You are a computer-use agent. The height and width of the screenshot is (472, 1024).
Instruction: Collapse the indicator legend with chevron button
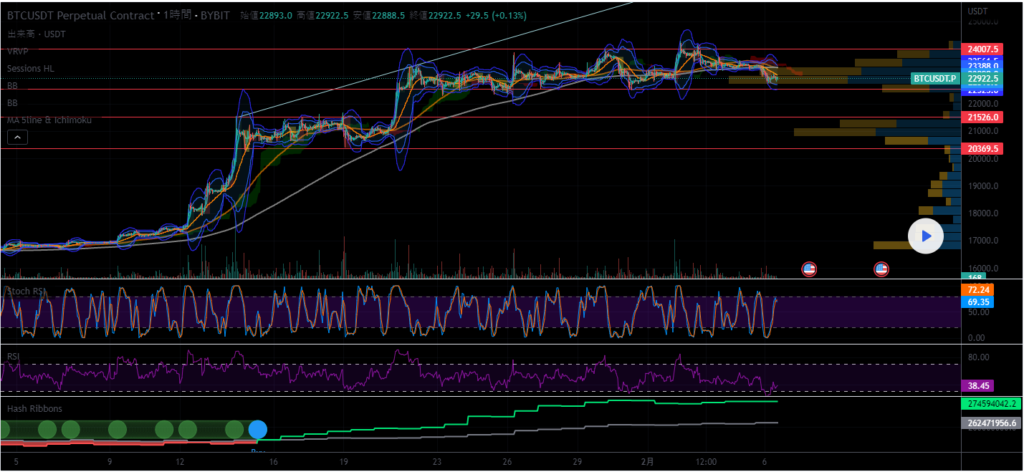(x=18, y=138)
